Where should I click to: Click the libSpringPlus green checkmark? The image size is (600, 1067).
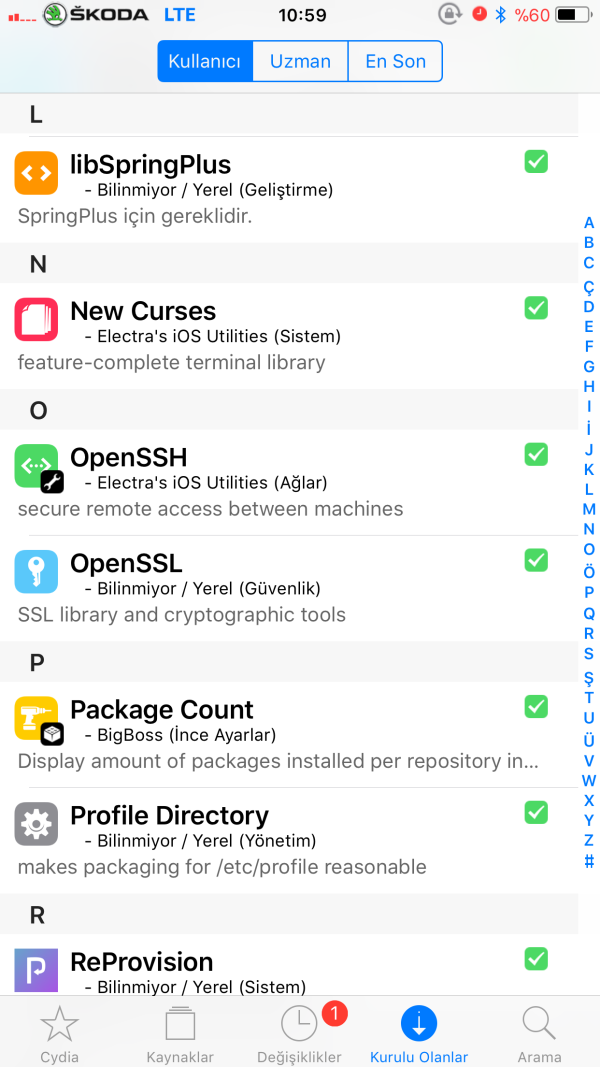click(x=536, y=161)
